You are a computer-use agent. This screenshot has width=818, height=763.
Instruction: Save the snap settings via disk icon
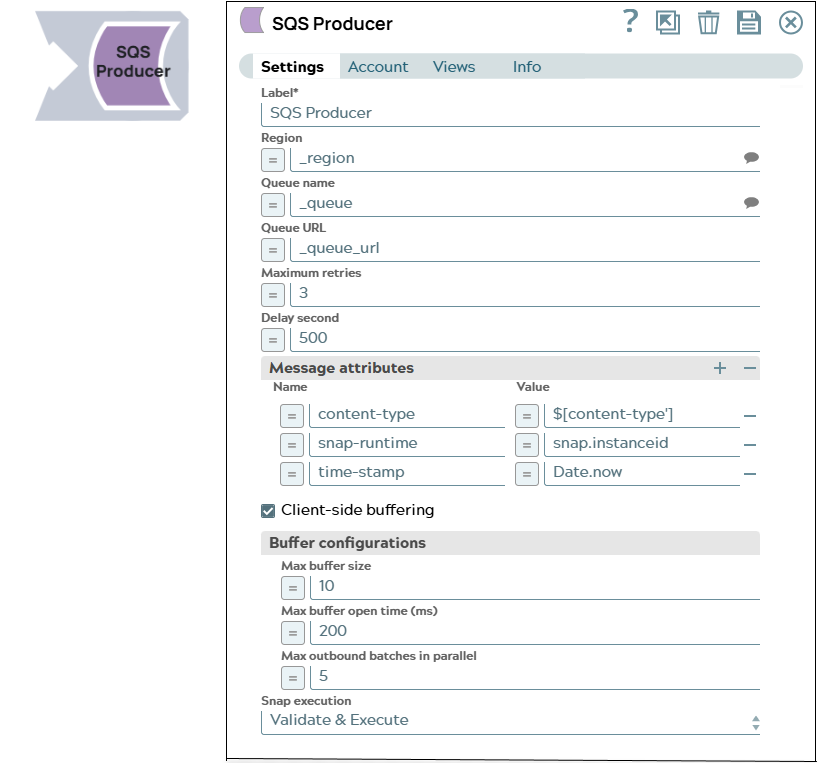[x=749, y=22]
